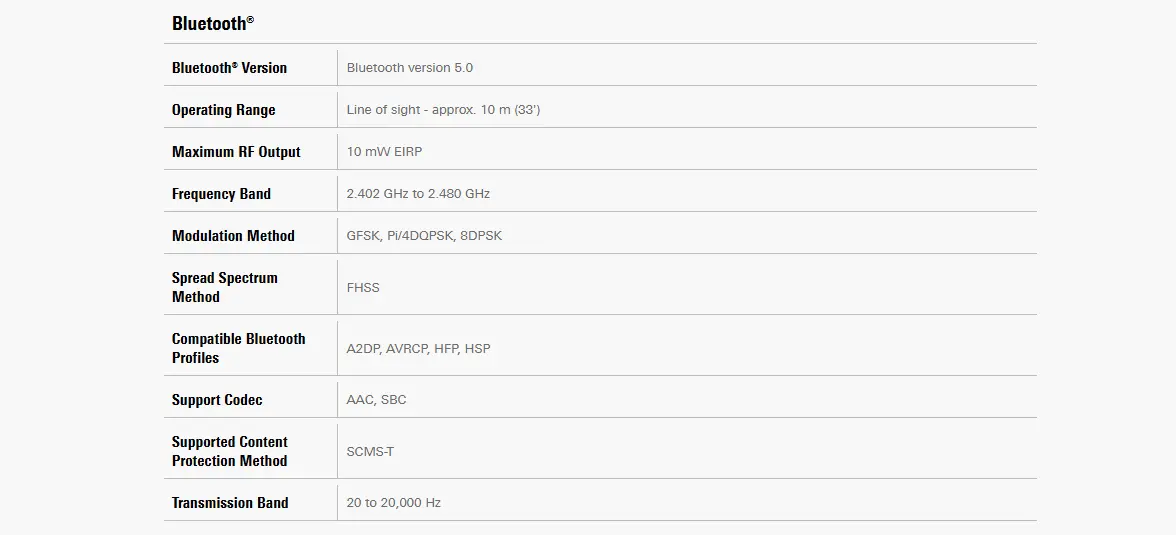The image size is (1176, 535).
Task: Select the Support Codec label
Action: (x=217, y=400)
